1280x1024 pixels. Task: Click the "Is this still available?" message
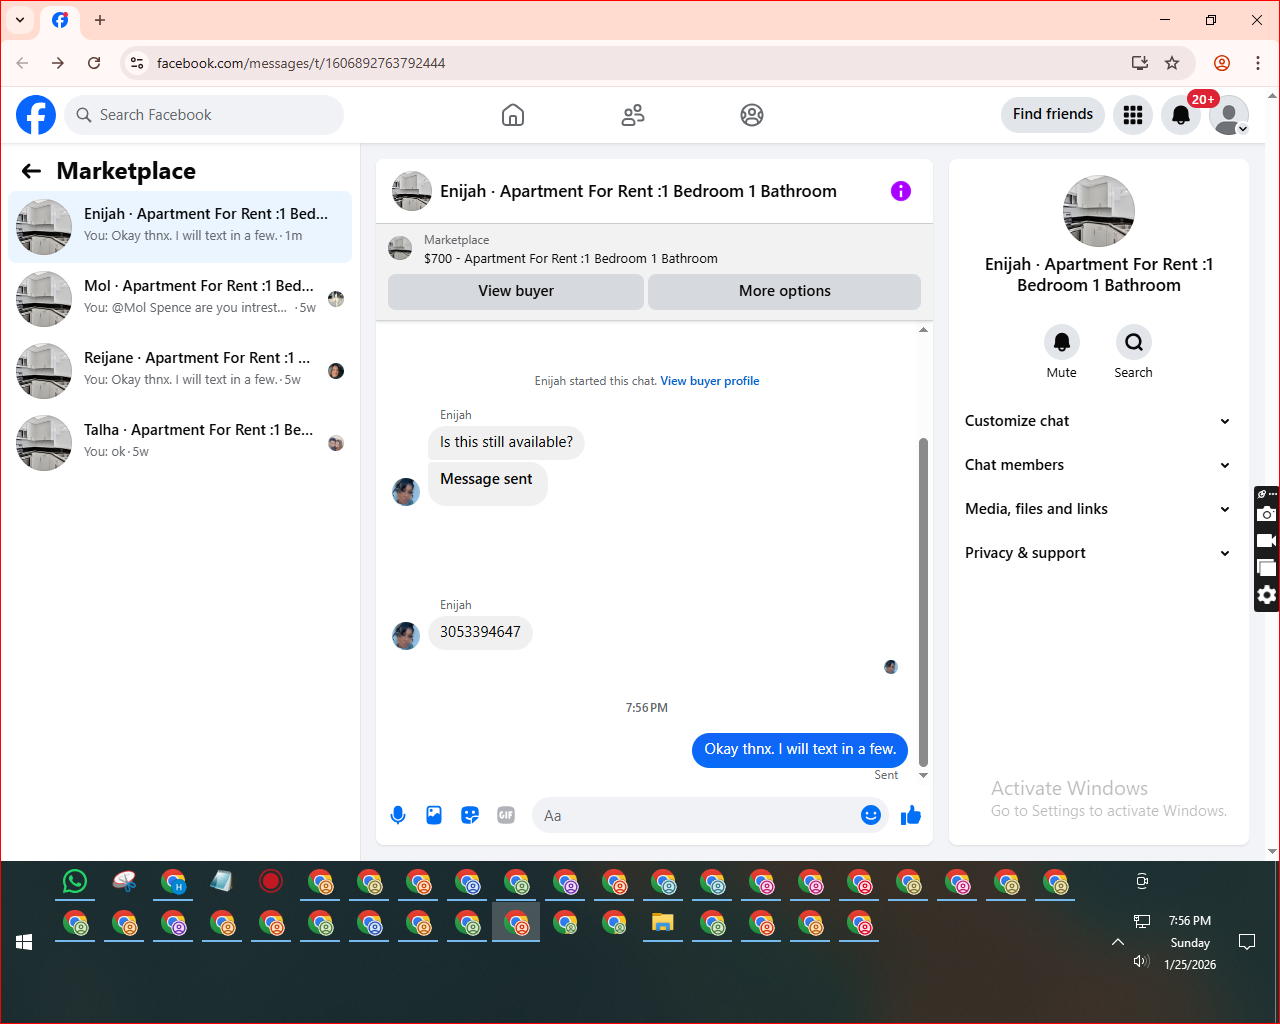506,442
